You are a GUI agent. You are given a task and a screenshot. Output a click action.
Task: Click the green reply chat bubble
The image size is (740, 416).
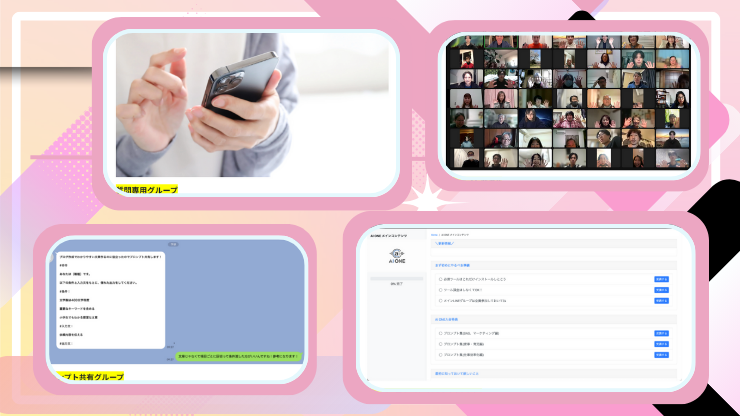click(240, 355)
